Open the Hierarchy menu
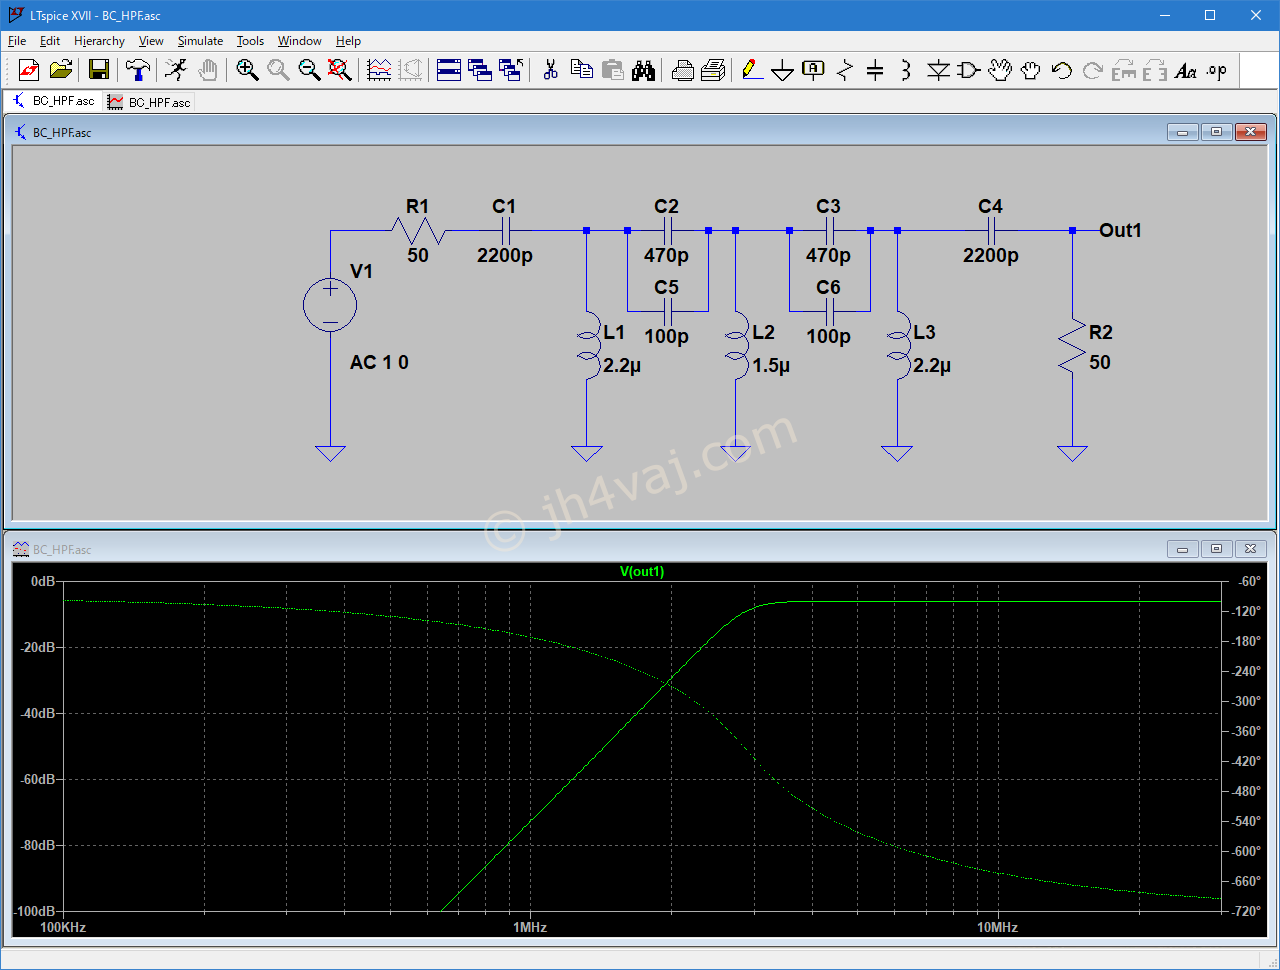The height and width of the screenshot is (970, 1280). point(99,41)
